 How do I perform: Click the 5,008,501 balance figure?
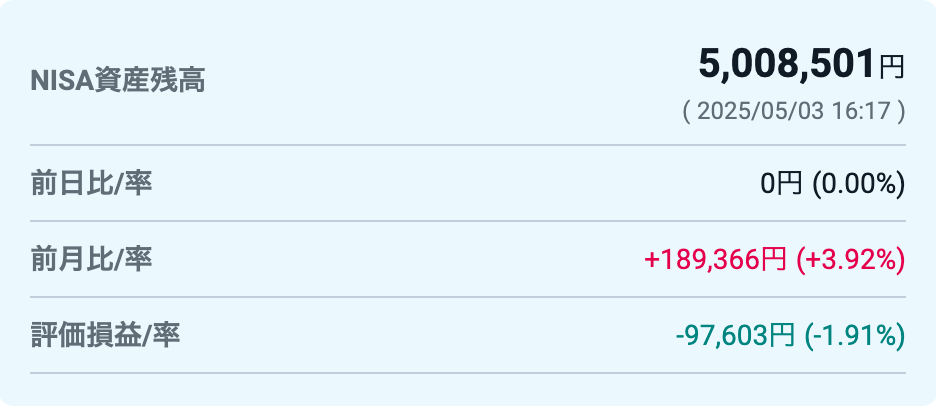pos(787,65)
